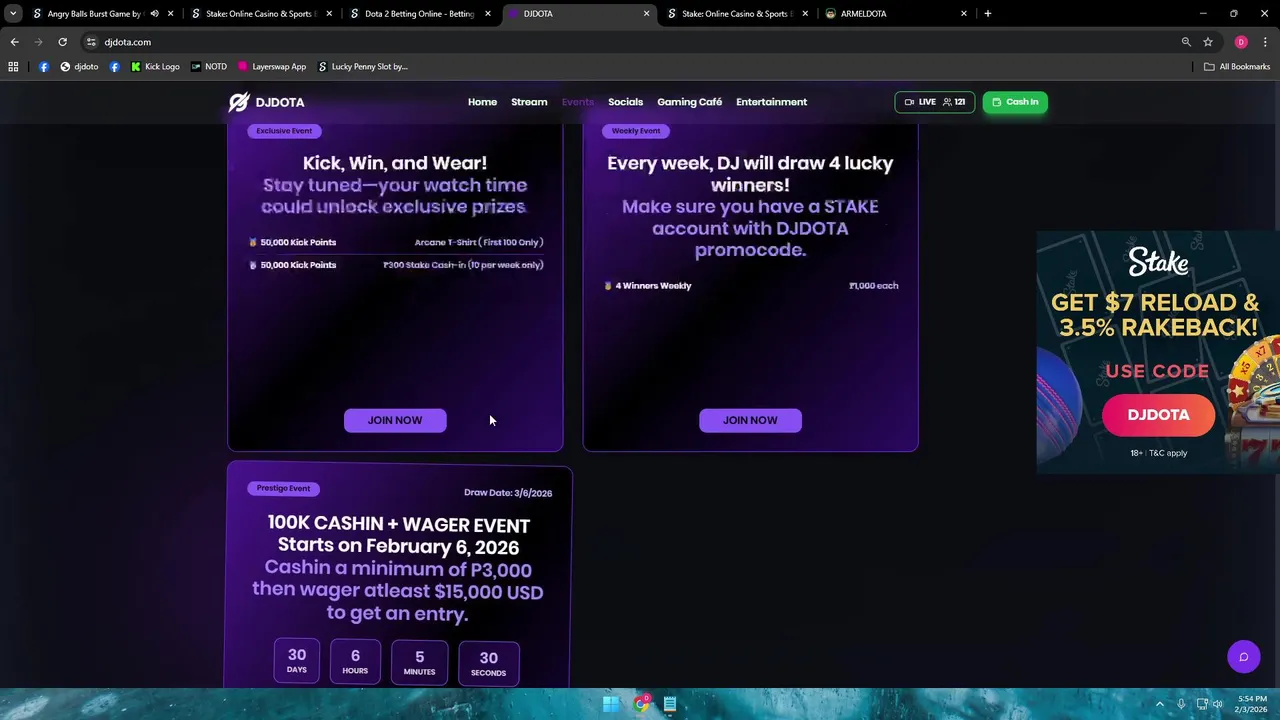
Task: Click the Draw Date: 3/6/2026 text
Action: (508, 492)
